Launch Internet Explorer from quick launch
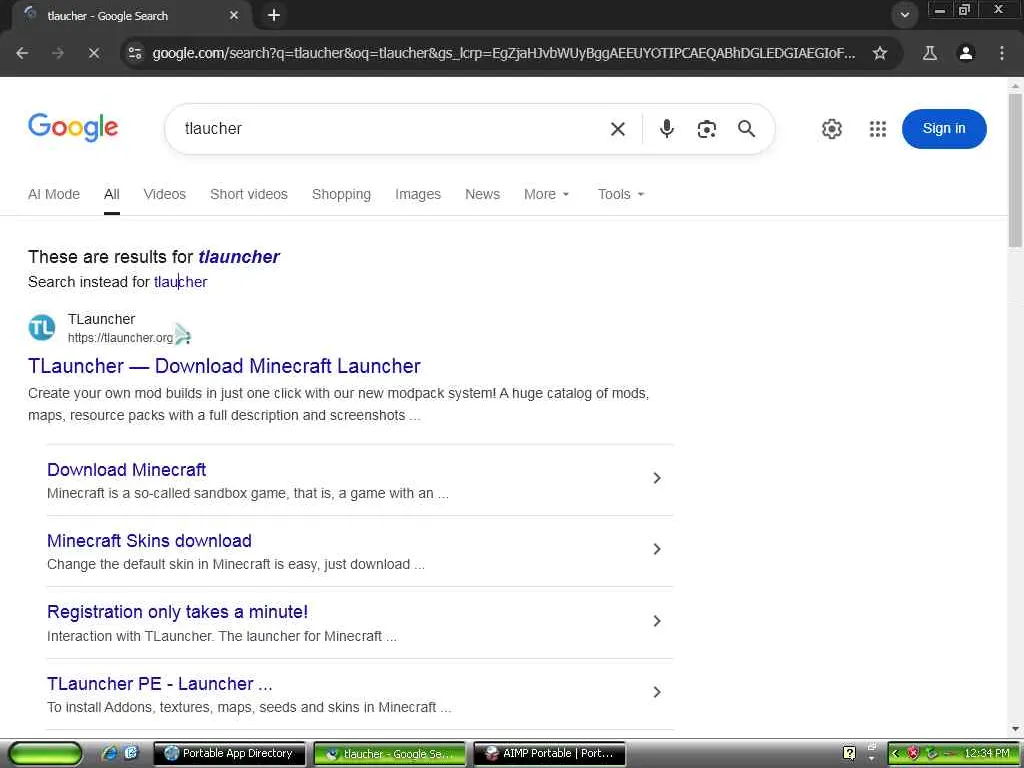 (110, 753)
